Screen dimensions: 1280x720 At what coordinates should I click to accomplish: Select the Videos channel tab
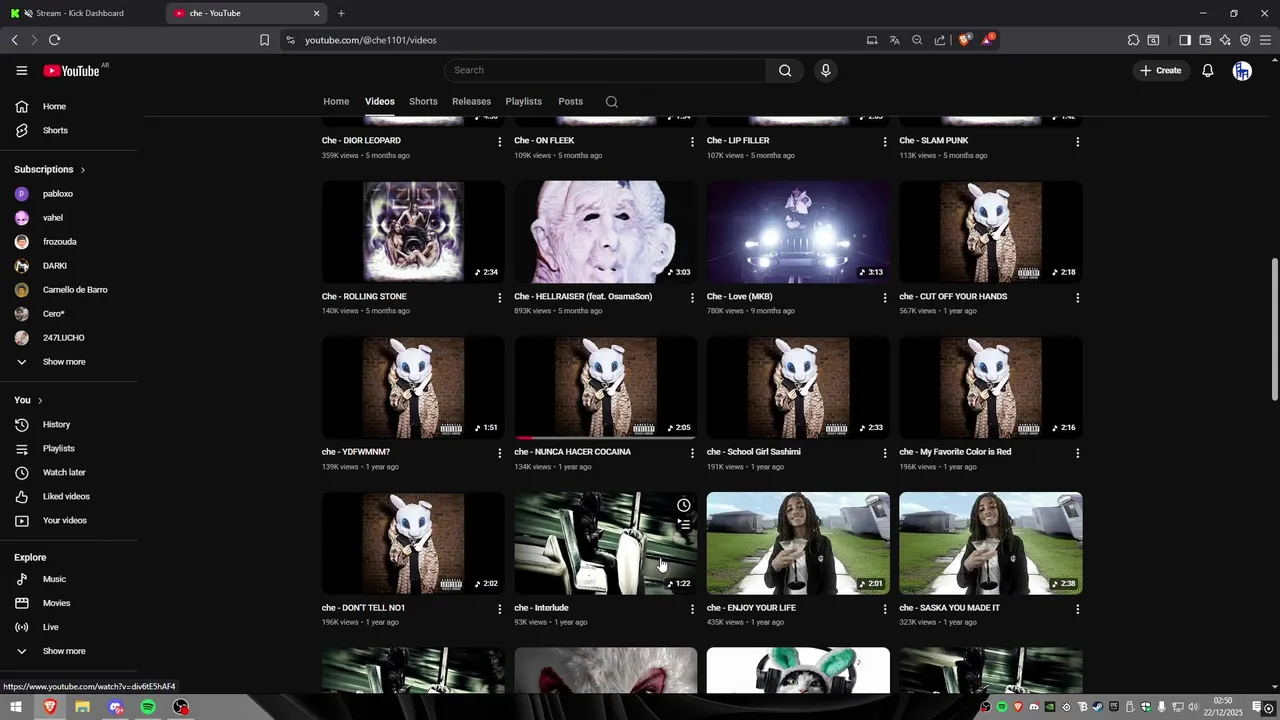380,101
